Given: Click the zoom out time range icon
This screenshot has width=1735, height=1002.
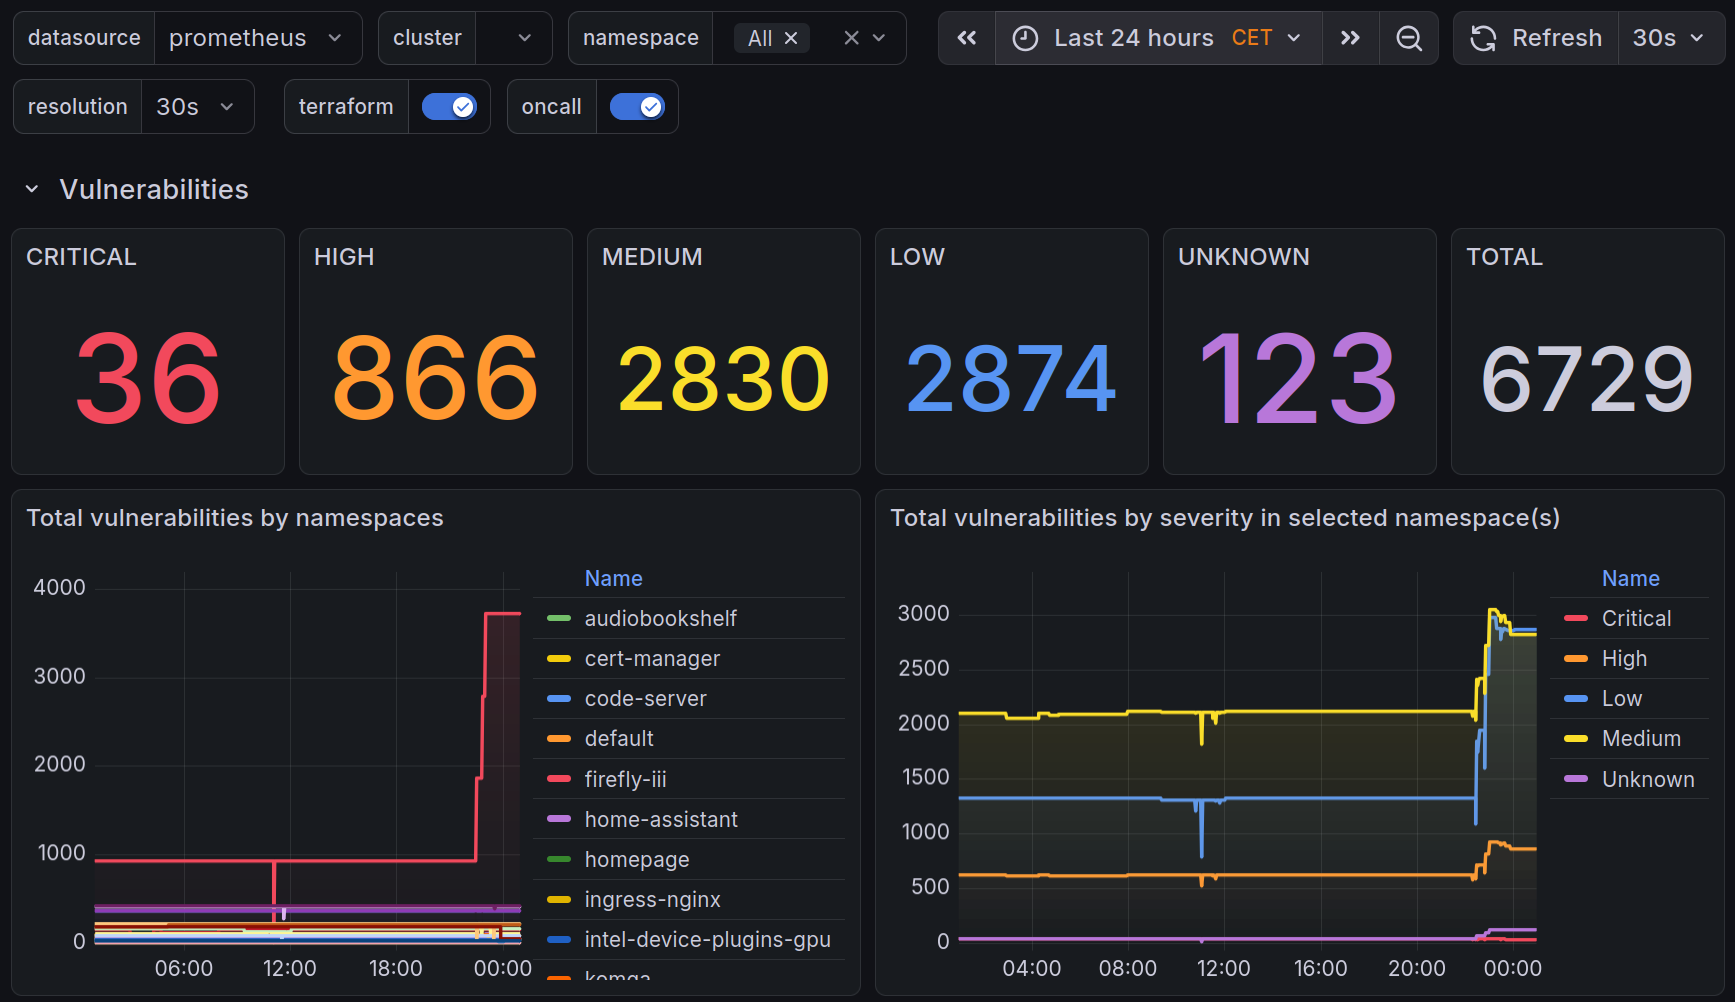Looking at the screenshot, I should coord(1408,38).
